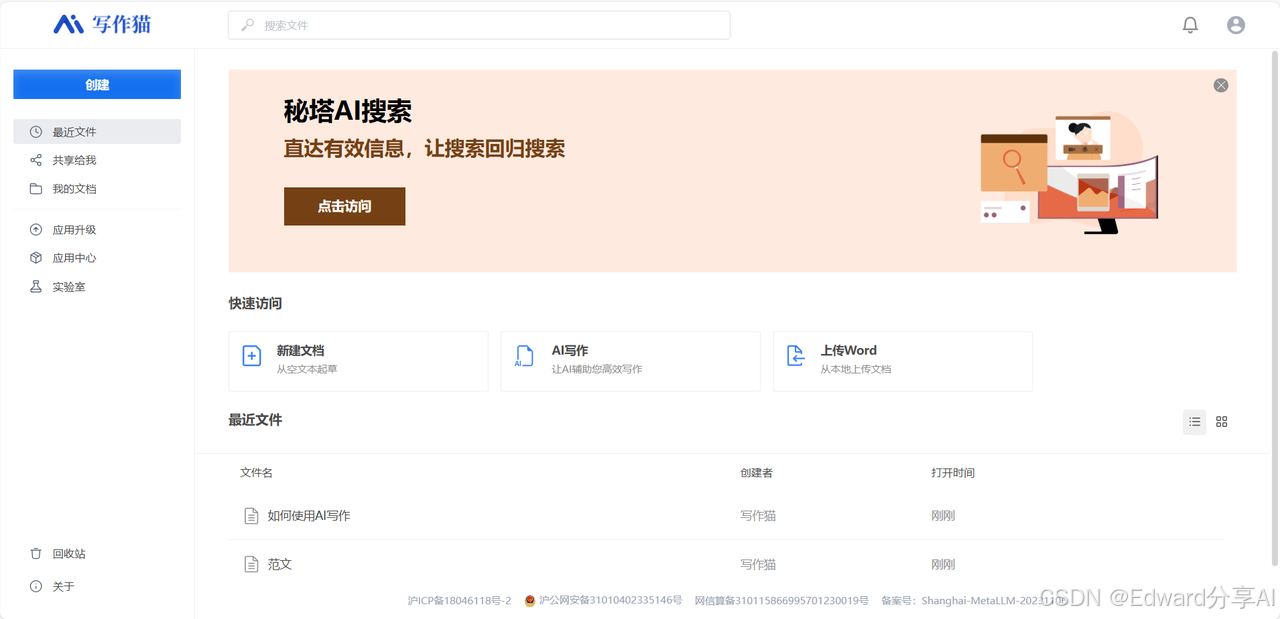The width and height of the screenshot is (1280, 619).
Task: Switch to grid view
Action: point(1221,422)
